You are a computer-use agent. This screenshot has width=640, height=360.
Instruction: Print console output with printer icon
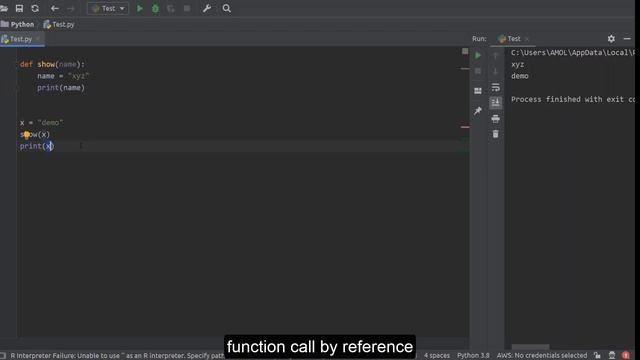point(496,119)
